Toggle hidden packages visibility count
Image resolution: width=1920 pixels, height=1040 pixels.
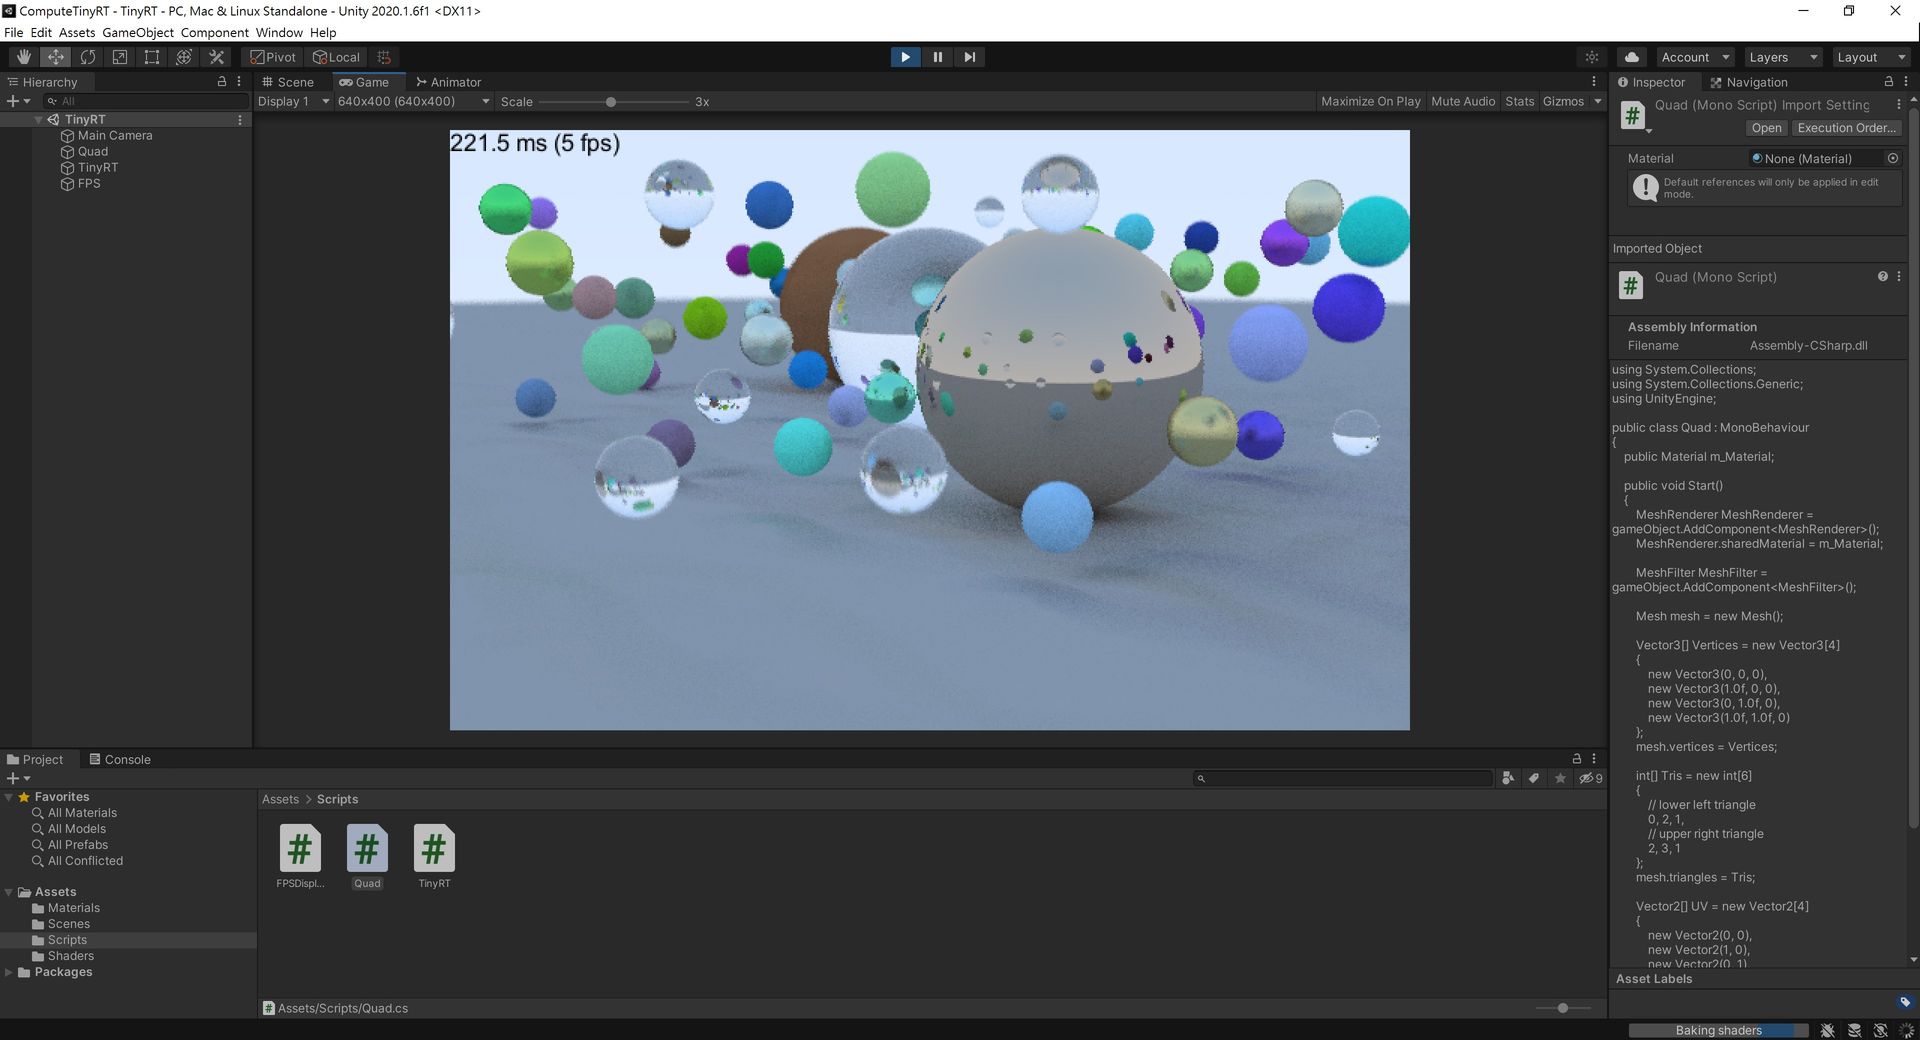(1590, 778)
